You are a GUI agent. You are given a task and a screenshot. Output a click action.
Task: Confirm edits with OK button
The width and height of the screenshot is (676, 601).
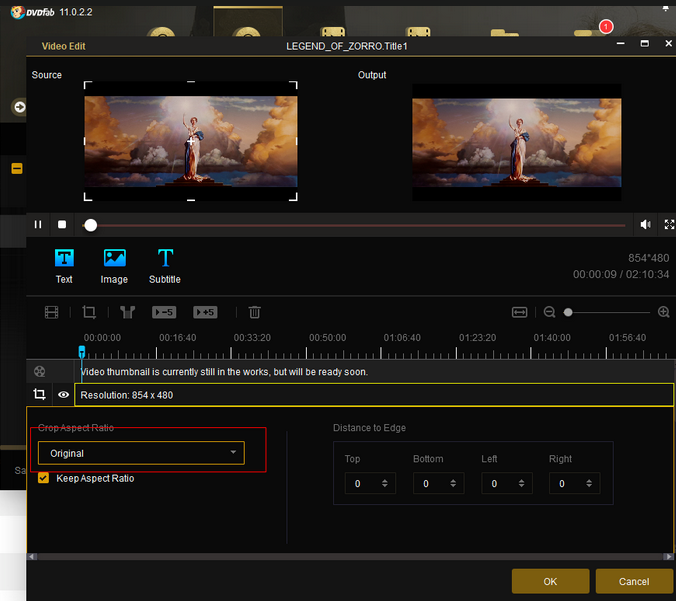point(550,581)
